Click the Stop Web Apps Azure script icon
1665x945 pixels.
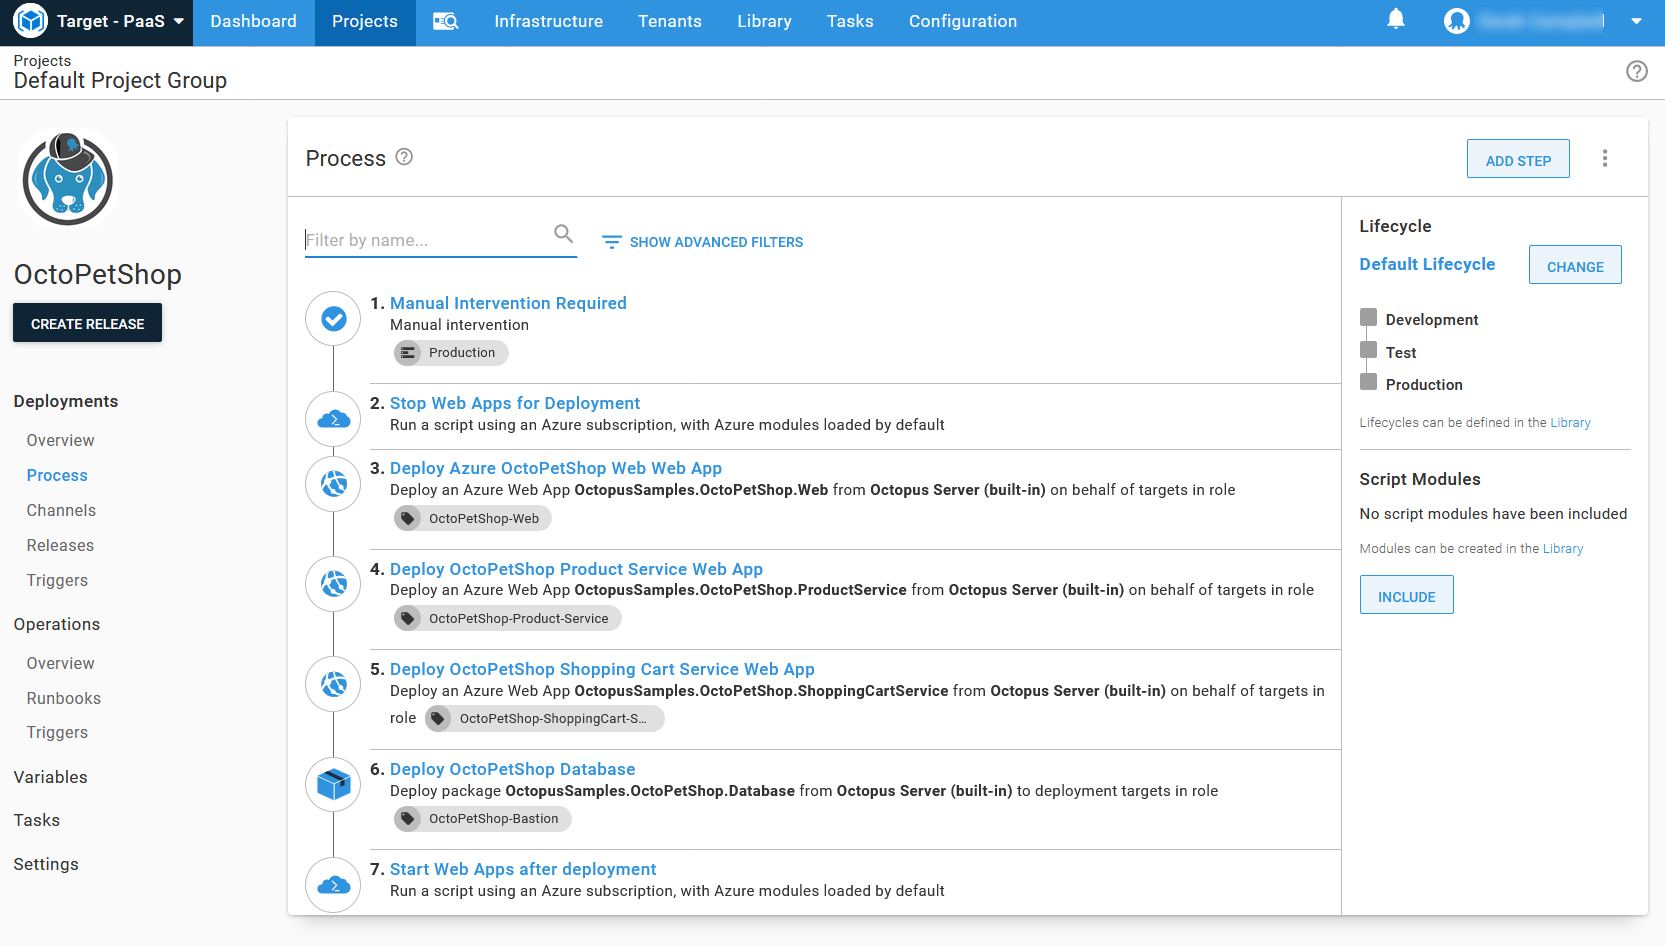[333, 419]
